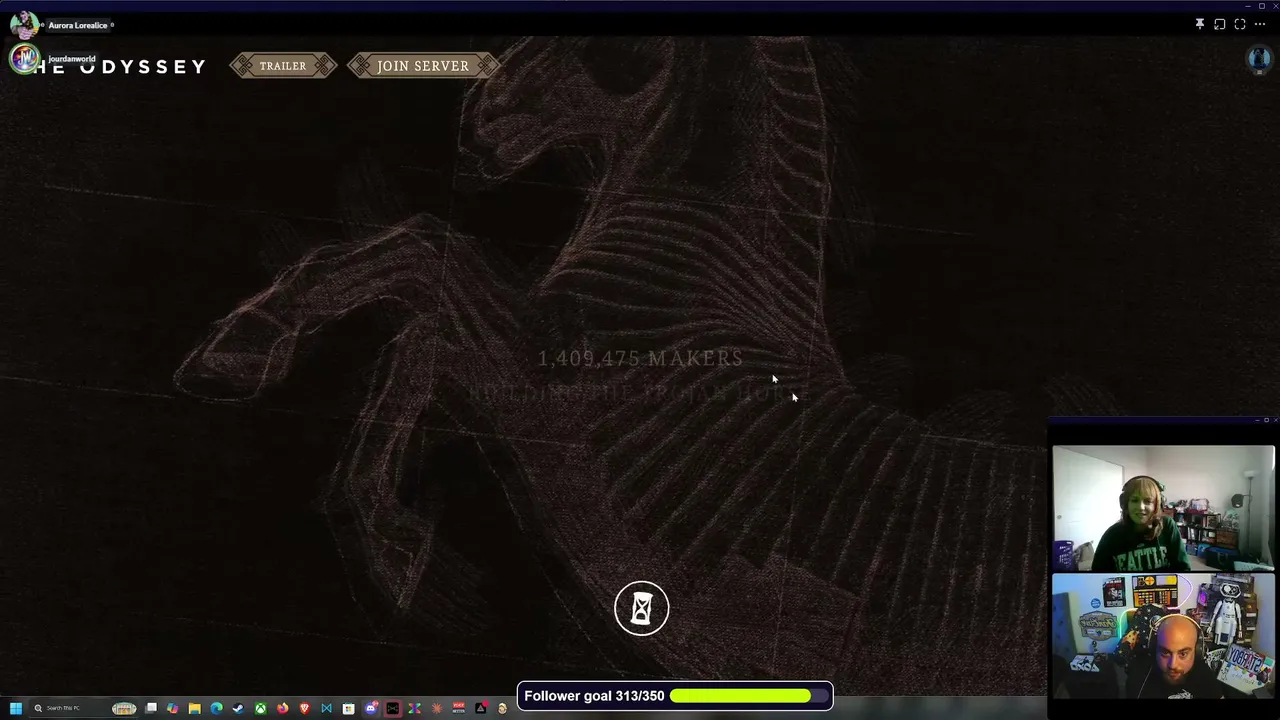Screen dimensions: 1280x720
Task: Open Microsoft Store from the taskbar
Action: (x=348, y=708)
